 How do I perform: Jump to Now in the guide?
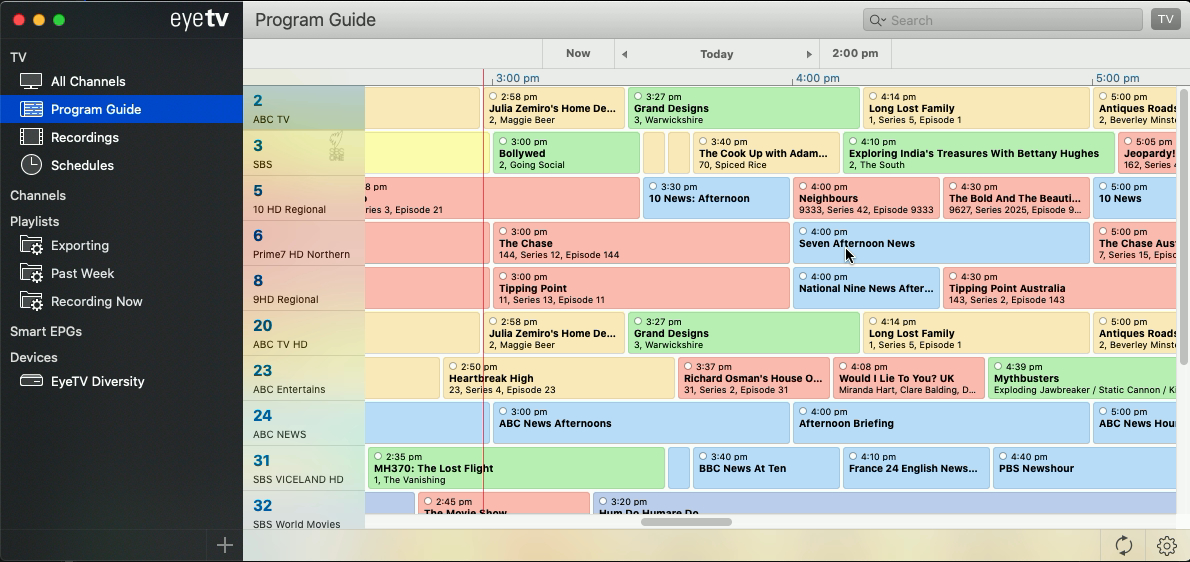point(578,53)
